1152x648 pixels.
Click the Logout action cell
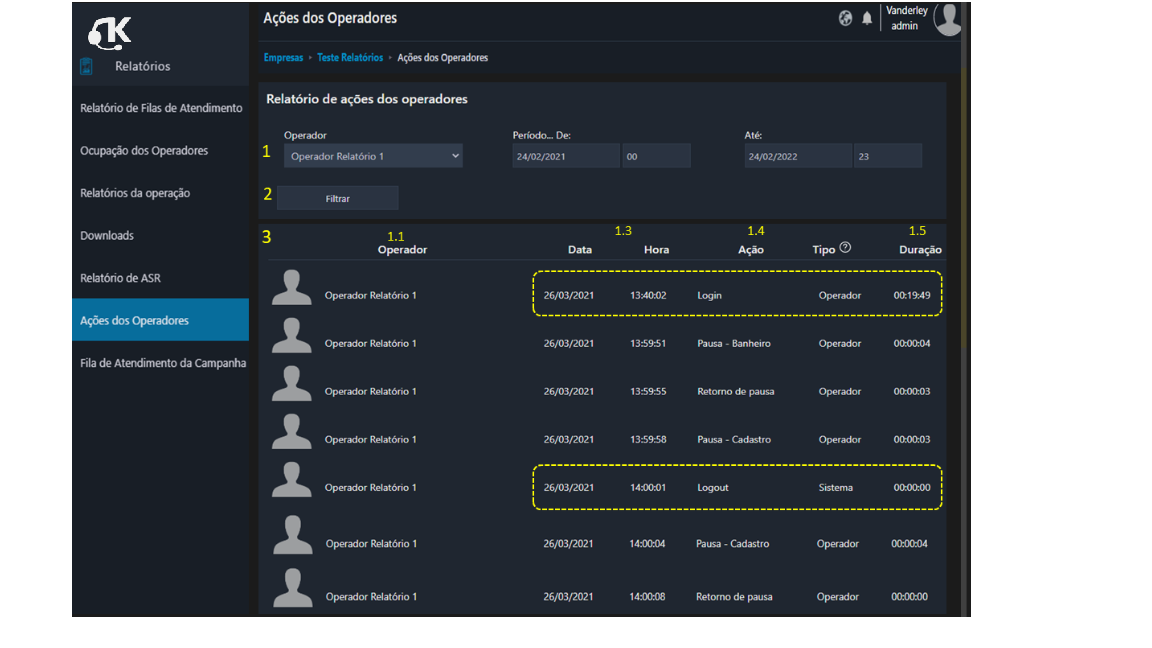click(x=713, y=487)
